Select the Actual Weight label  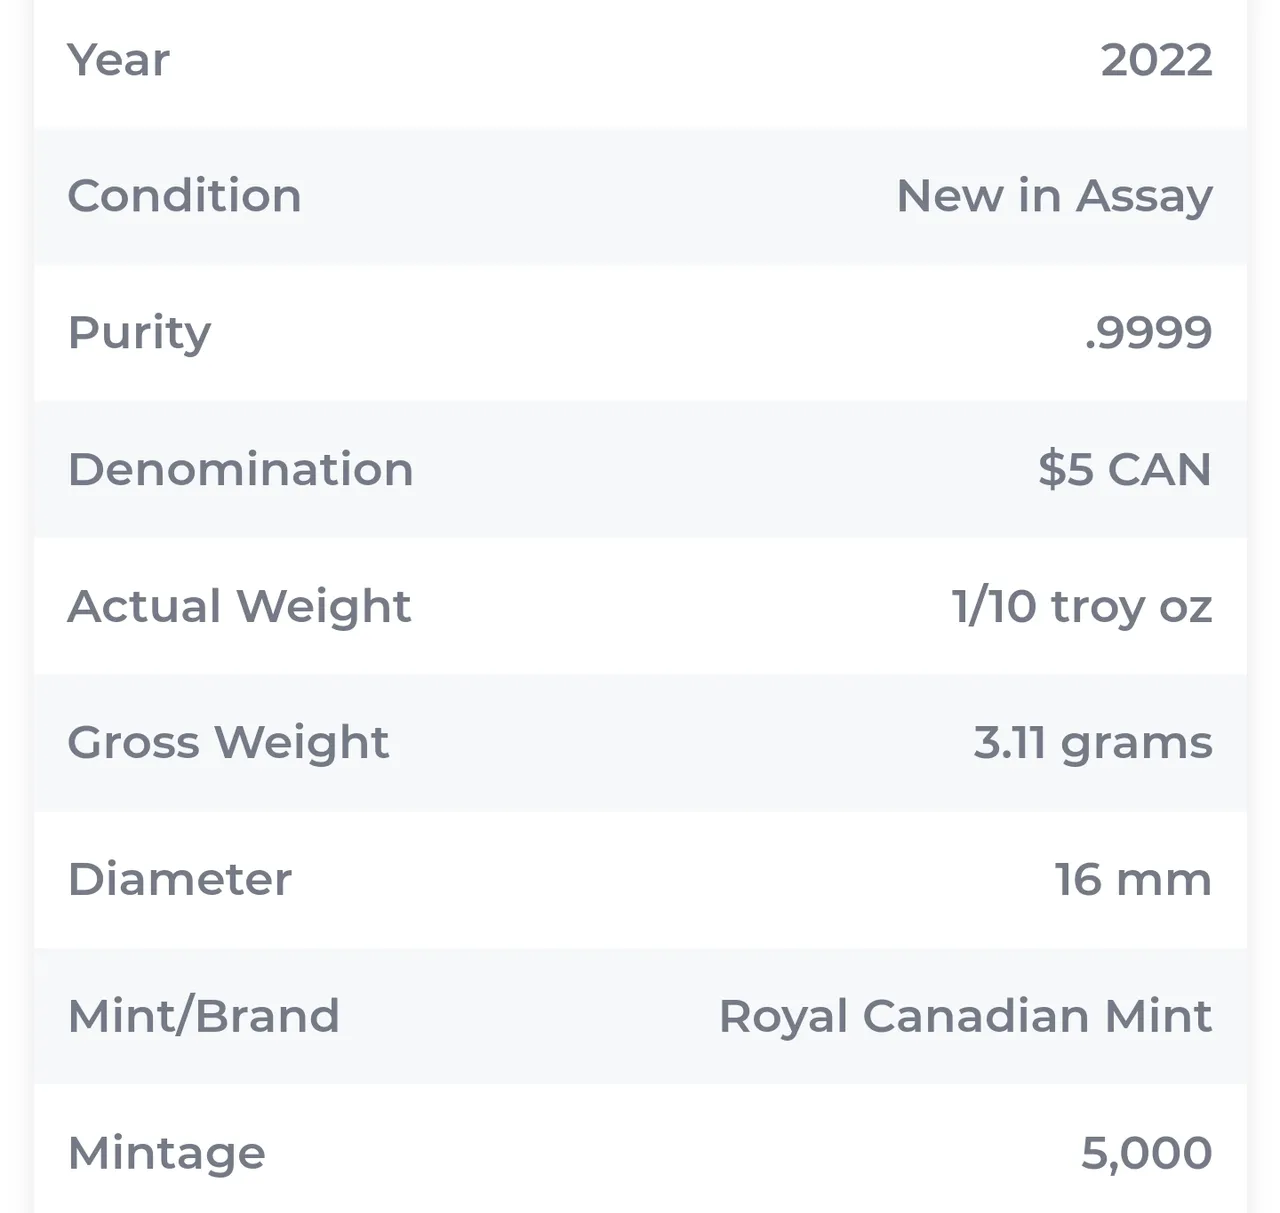(x=239, y=608)
